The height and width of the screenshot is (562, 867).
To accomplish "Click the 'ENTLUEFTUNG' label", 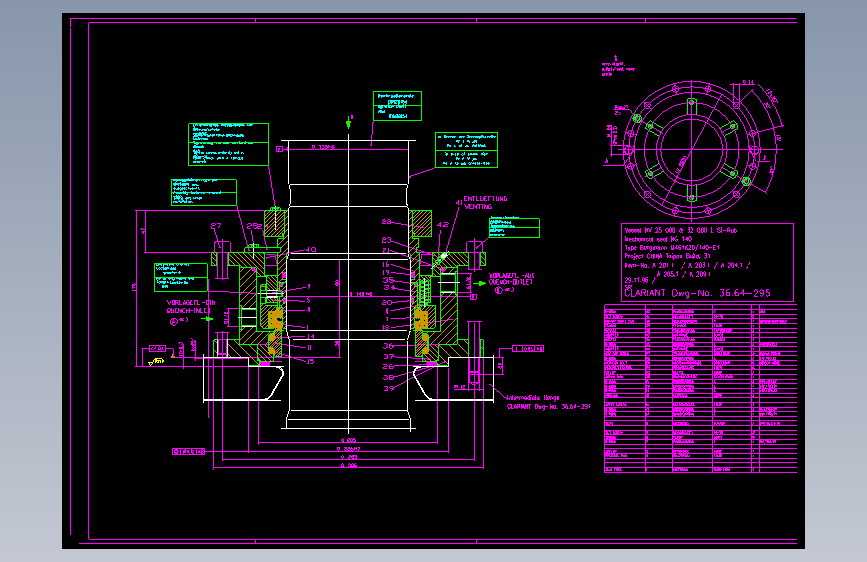I will coord(485,199).
